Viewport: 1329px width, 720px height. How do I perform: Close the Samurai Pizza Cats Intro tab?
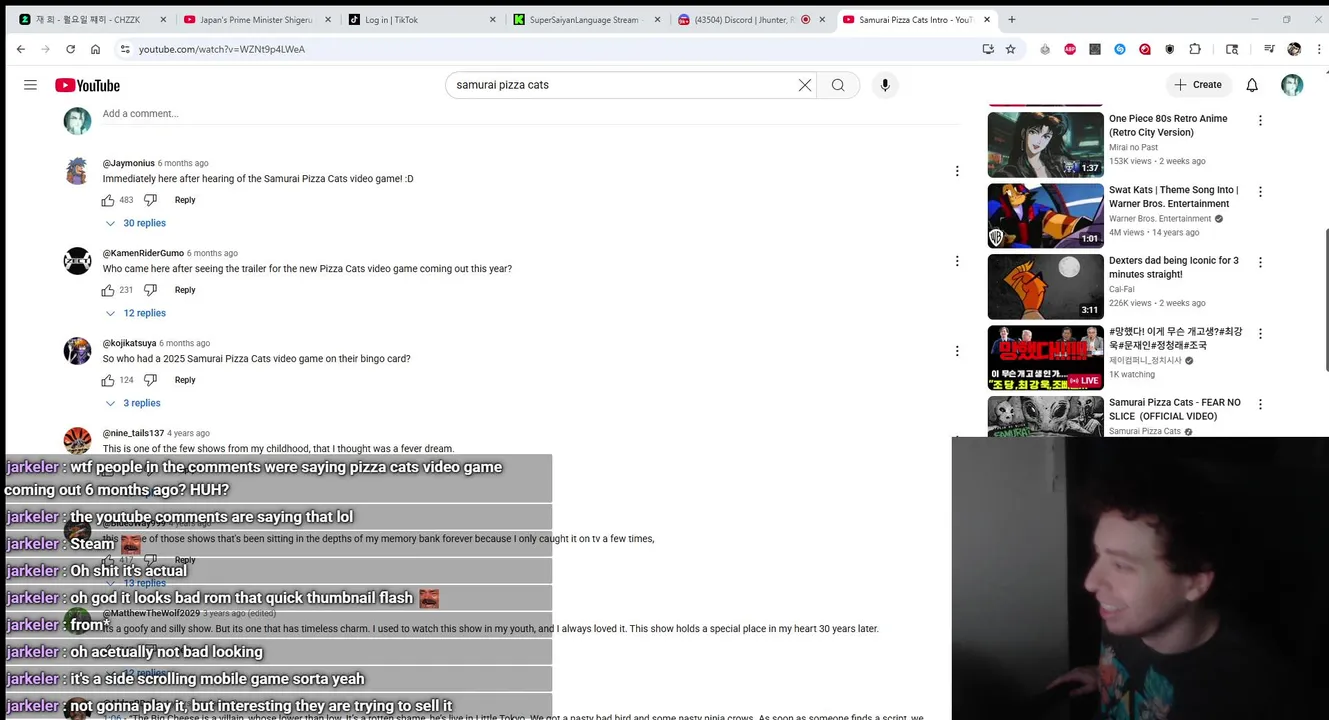click(x=987, y=19)
